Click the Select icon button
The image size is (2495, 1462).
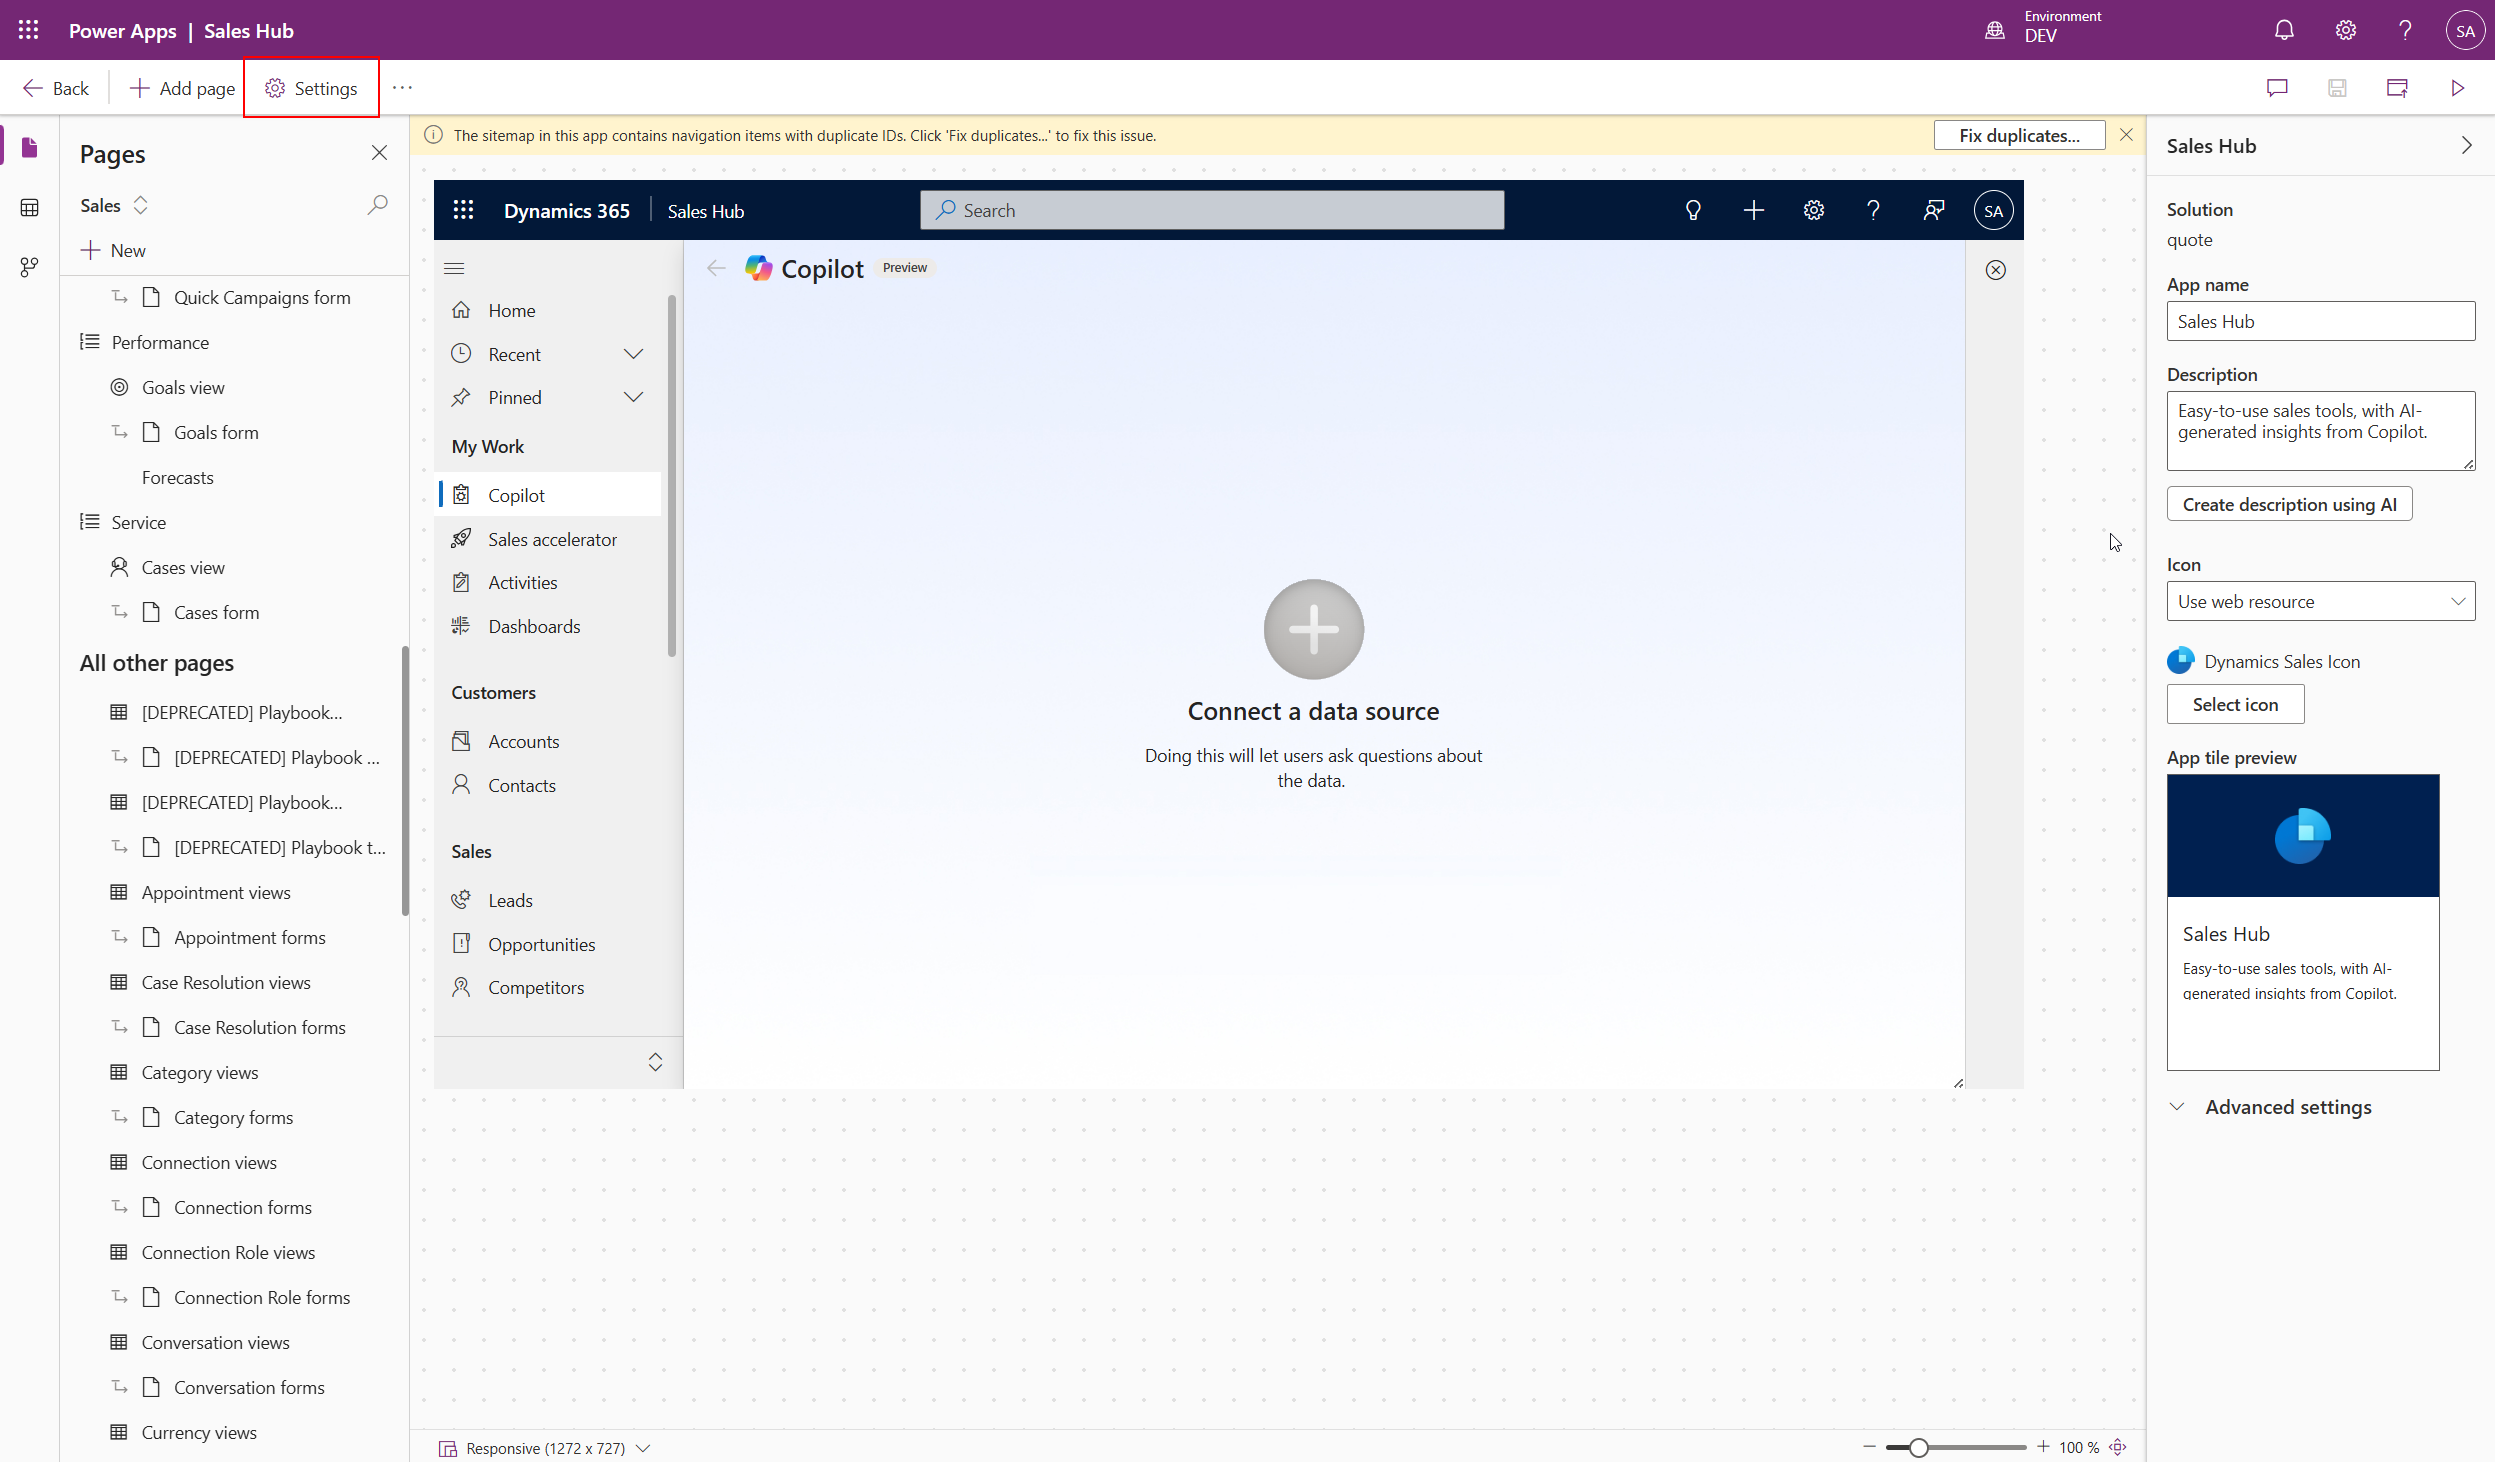coord(2235,704)
